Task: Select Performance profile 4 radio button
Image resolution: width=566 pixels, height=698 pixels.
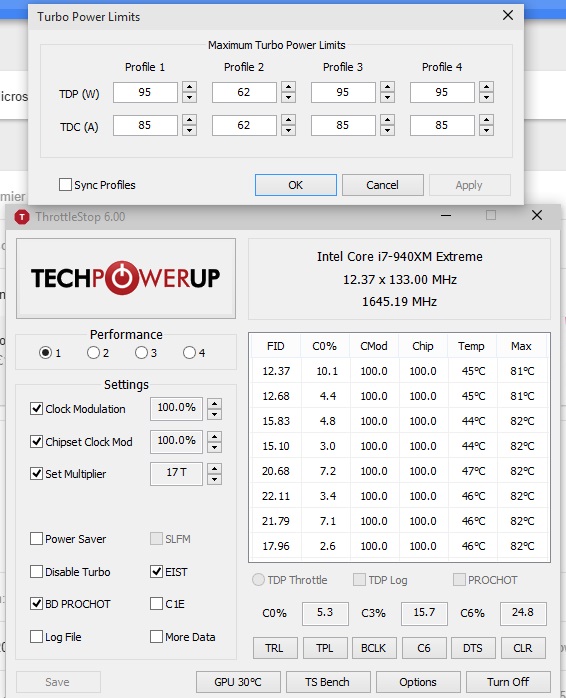Action: pos(189,353)
